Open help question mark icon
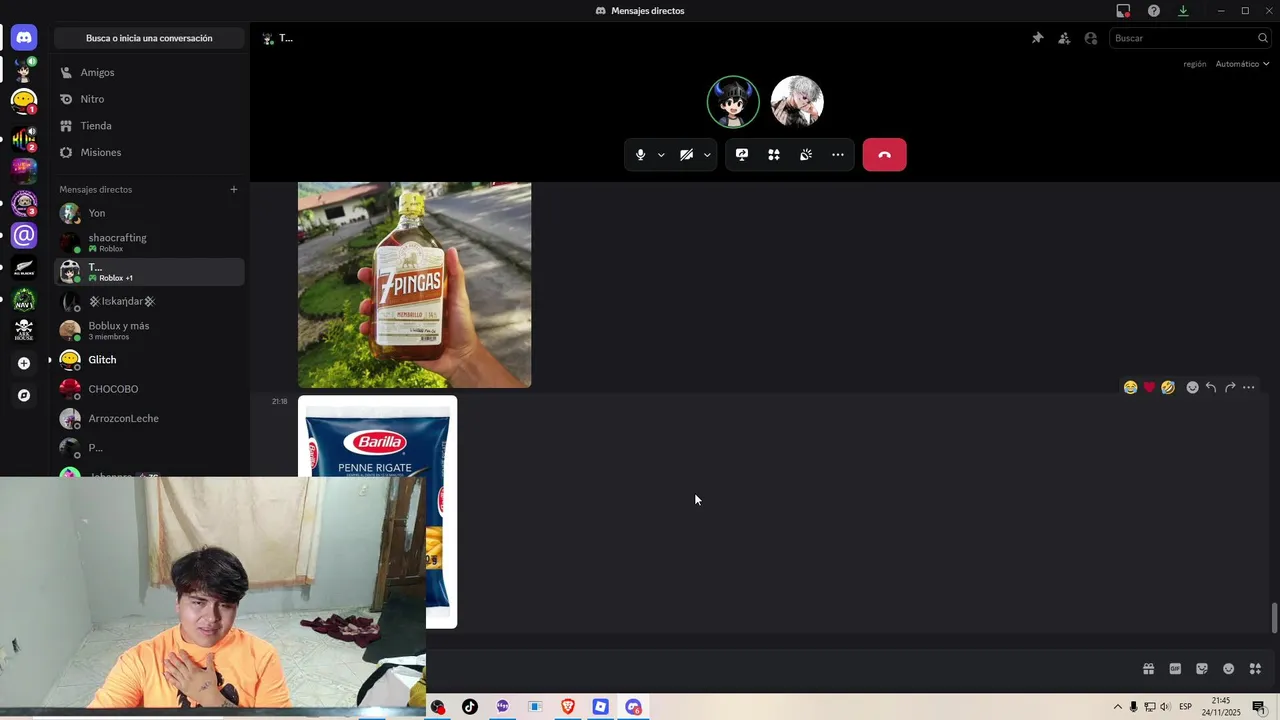Screen dimensions: 1280x720 coord(1154,11)
